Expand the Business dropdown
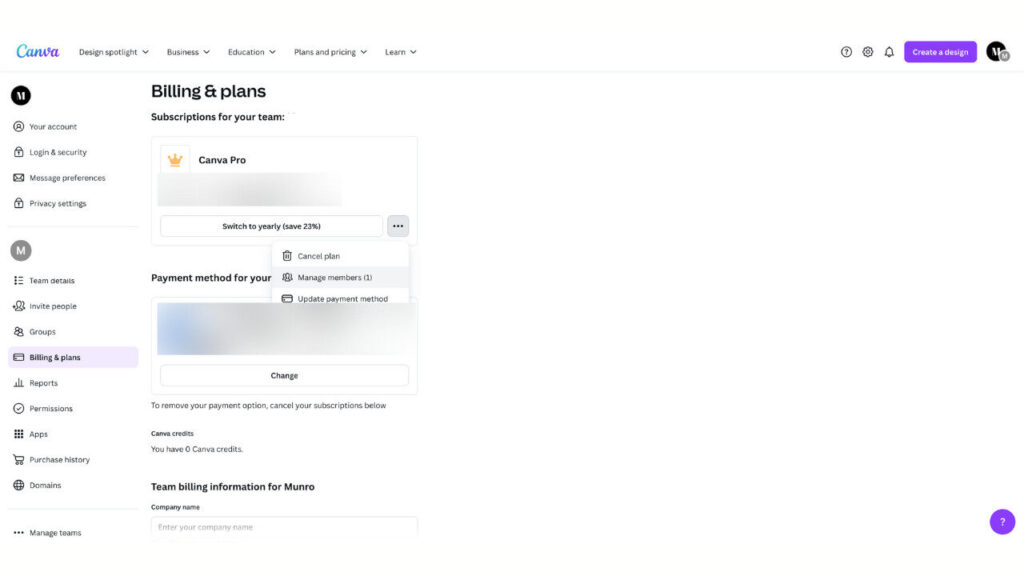The height and width of the screenshot is (576, 1024). 188,52
